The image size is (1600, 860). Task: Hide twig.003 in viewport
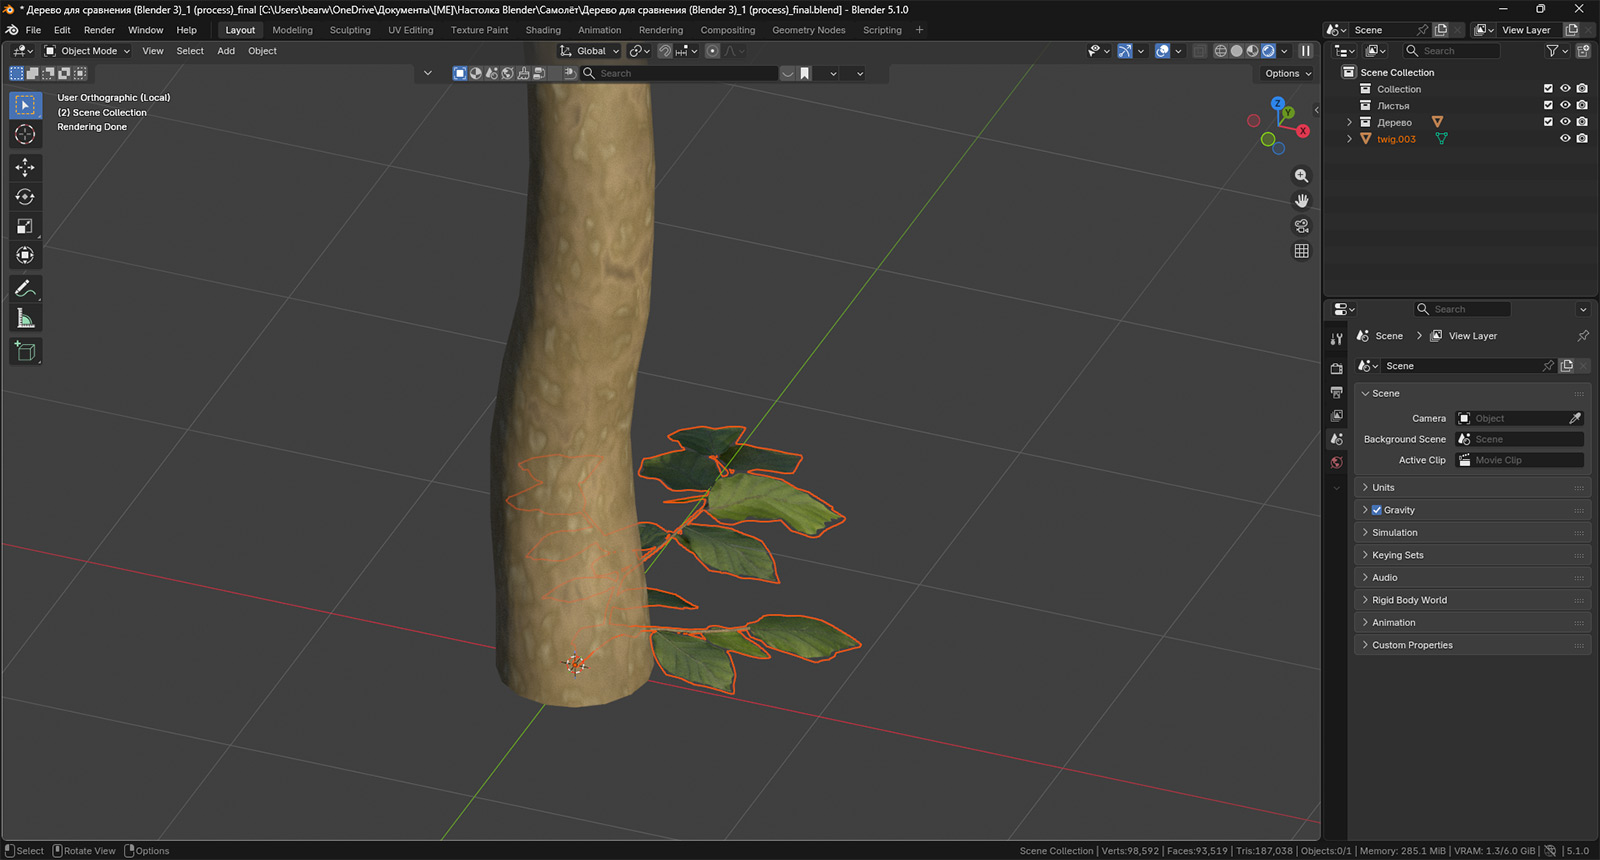(1565, 139)
